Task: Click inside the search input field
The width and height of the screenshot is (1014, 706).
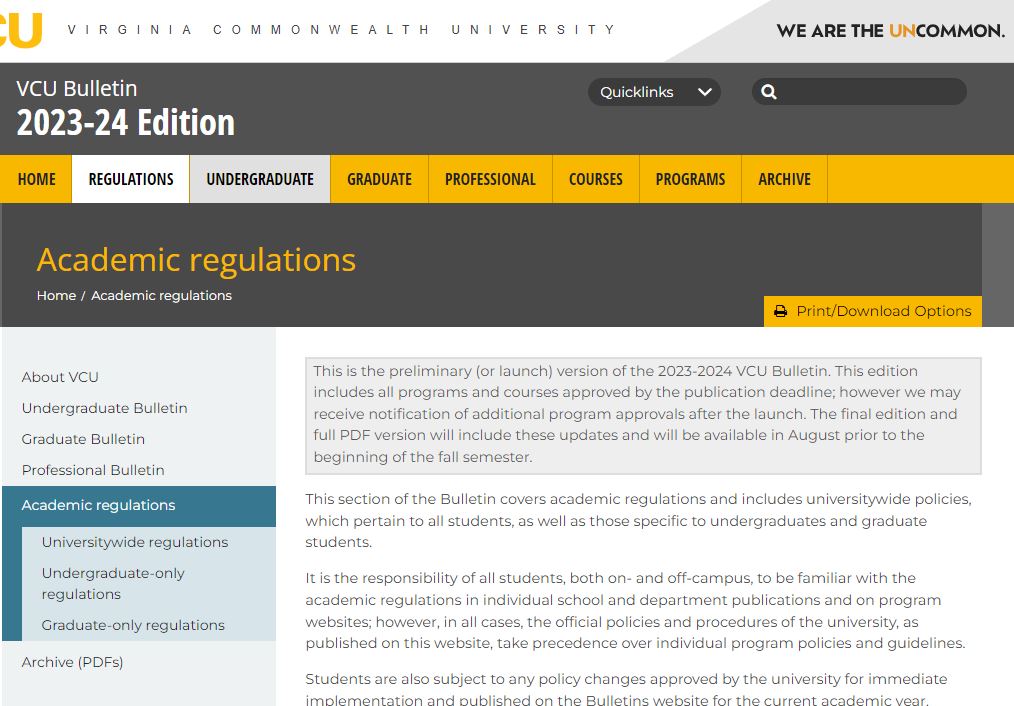Action: (x=870, y=91)
